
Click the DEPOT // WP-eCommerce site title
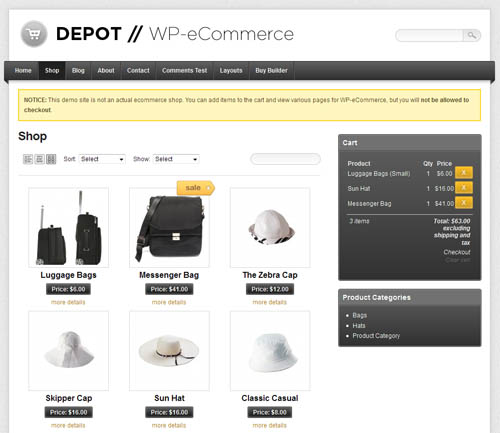pyautogui.click(x=175, y=34)
